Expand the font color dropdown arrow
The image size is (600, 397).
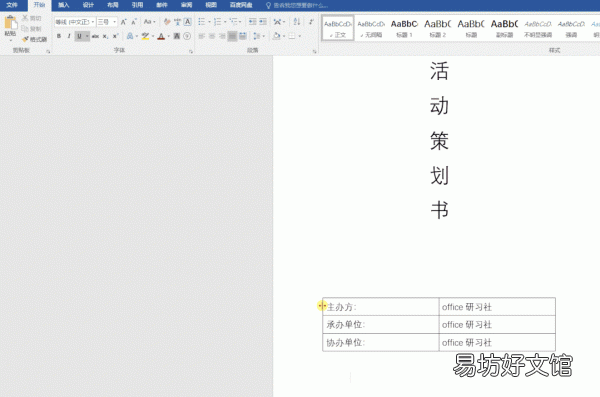coord(168,36)
